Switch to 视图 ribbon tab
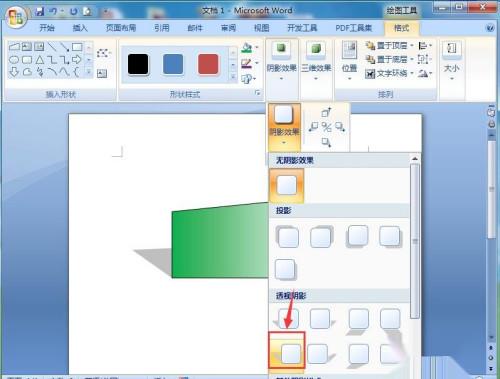The image size is (500, 379). pyautogui.click(x=261, y=28)
